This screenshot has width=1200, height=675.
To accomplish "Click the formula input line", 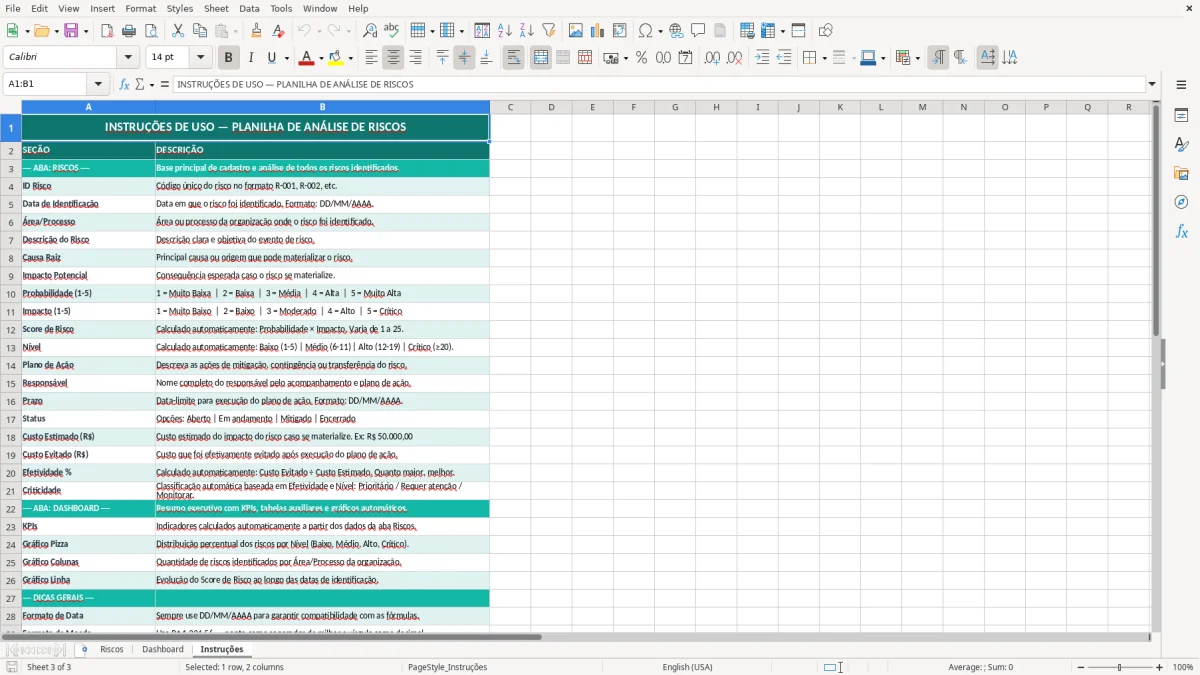I will coord(658,84).
